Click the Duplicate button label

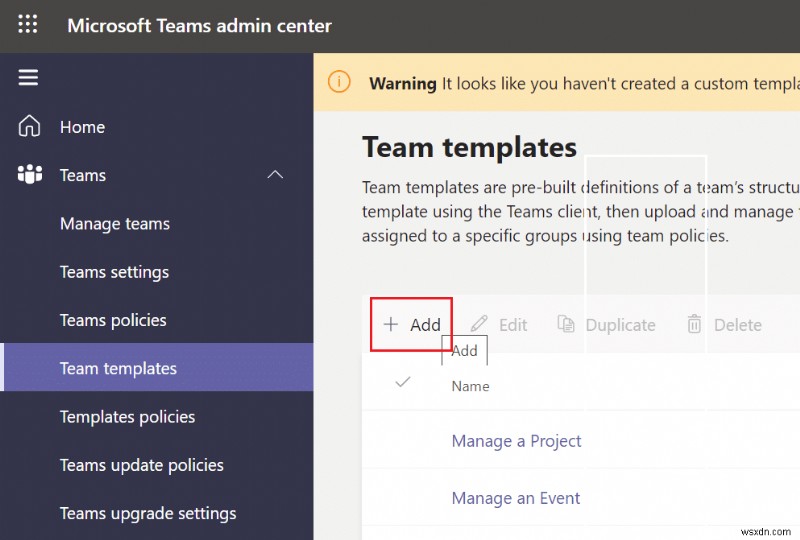(620, 325)
